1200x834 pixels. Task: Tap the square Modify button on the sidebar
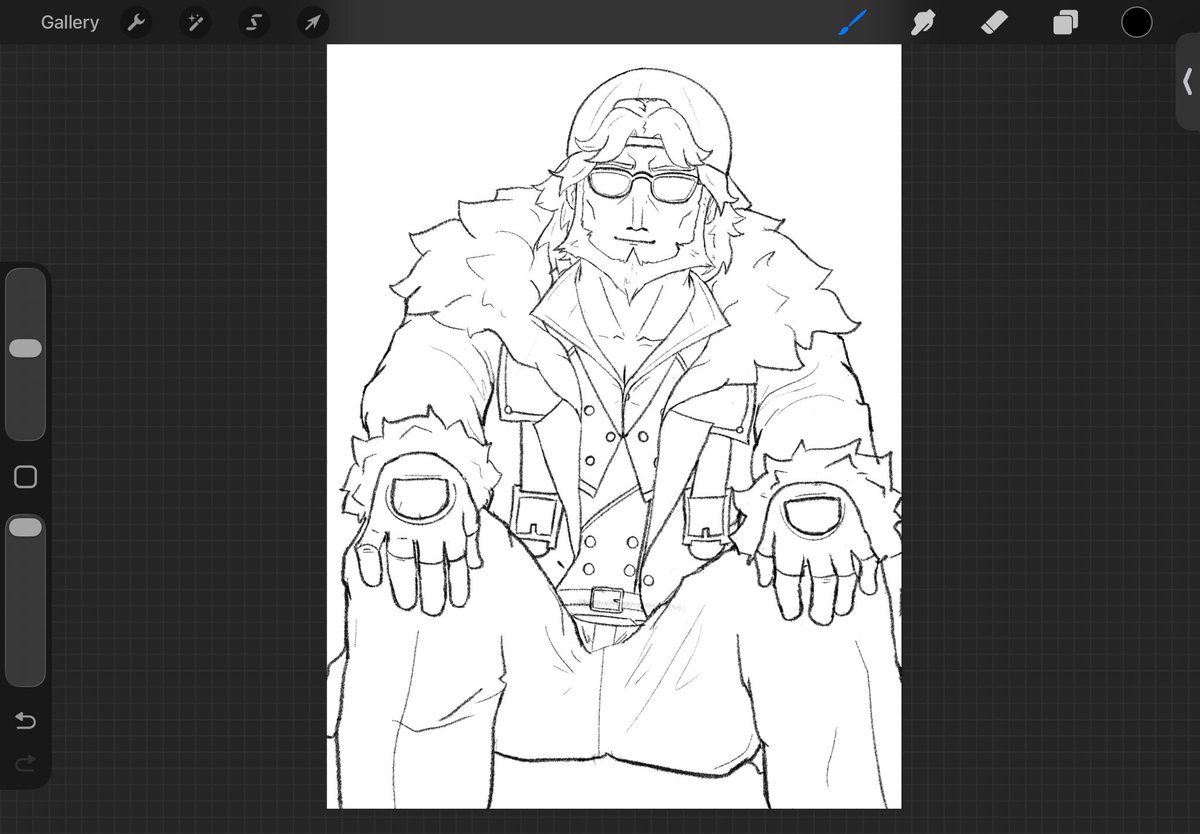pyautogui.click(x=25, y=477)
